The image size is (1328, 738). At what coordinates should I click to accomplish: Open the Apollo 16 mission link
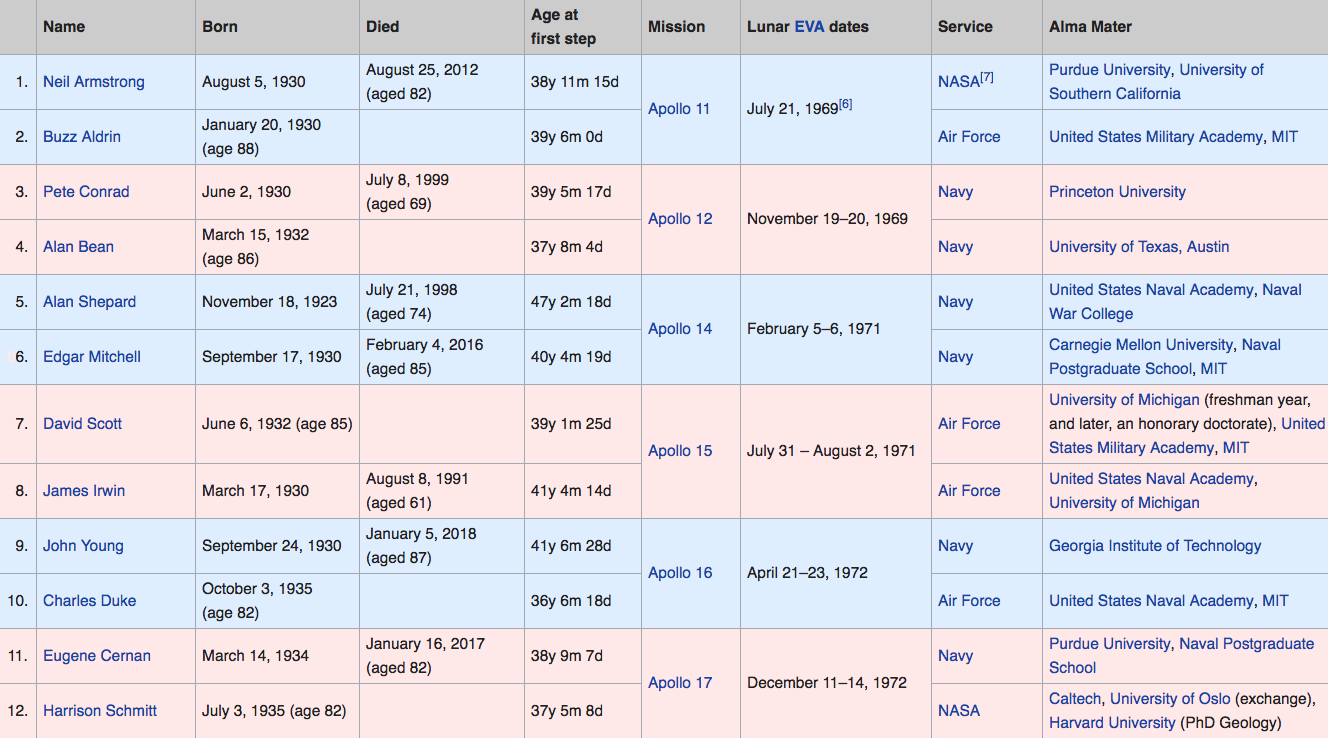[680, 573]
